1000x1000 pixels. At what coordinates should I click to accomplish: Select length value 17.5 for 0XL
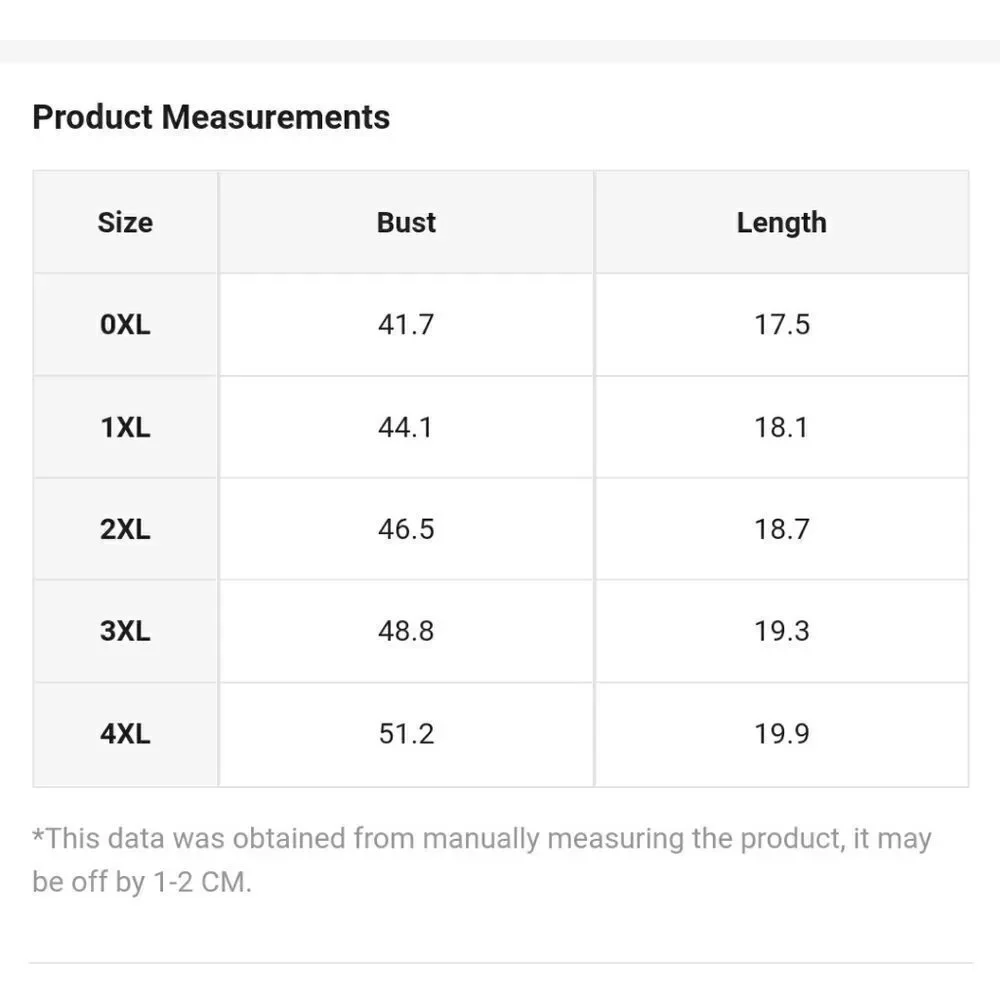[x=781, y=325]
